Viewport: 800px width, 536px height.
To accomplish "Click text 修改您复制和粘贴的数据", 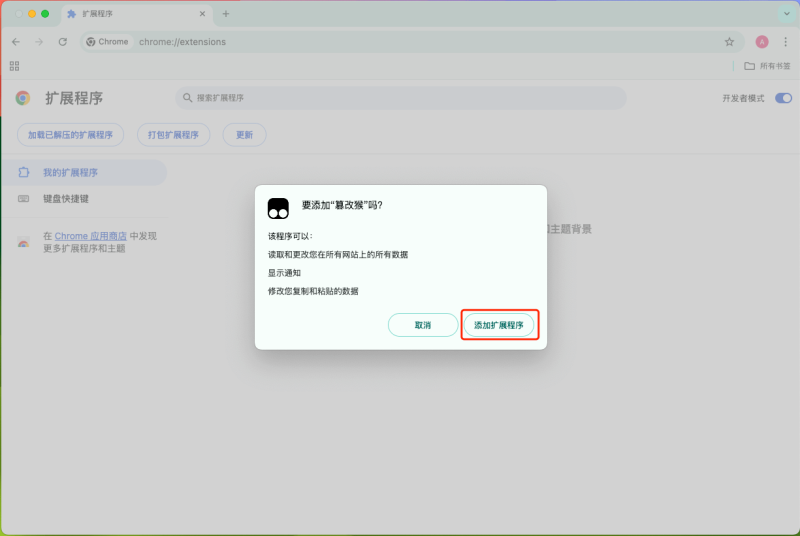I will (313, 291).
